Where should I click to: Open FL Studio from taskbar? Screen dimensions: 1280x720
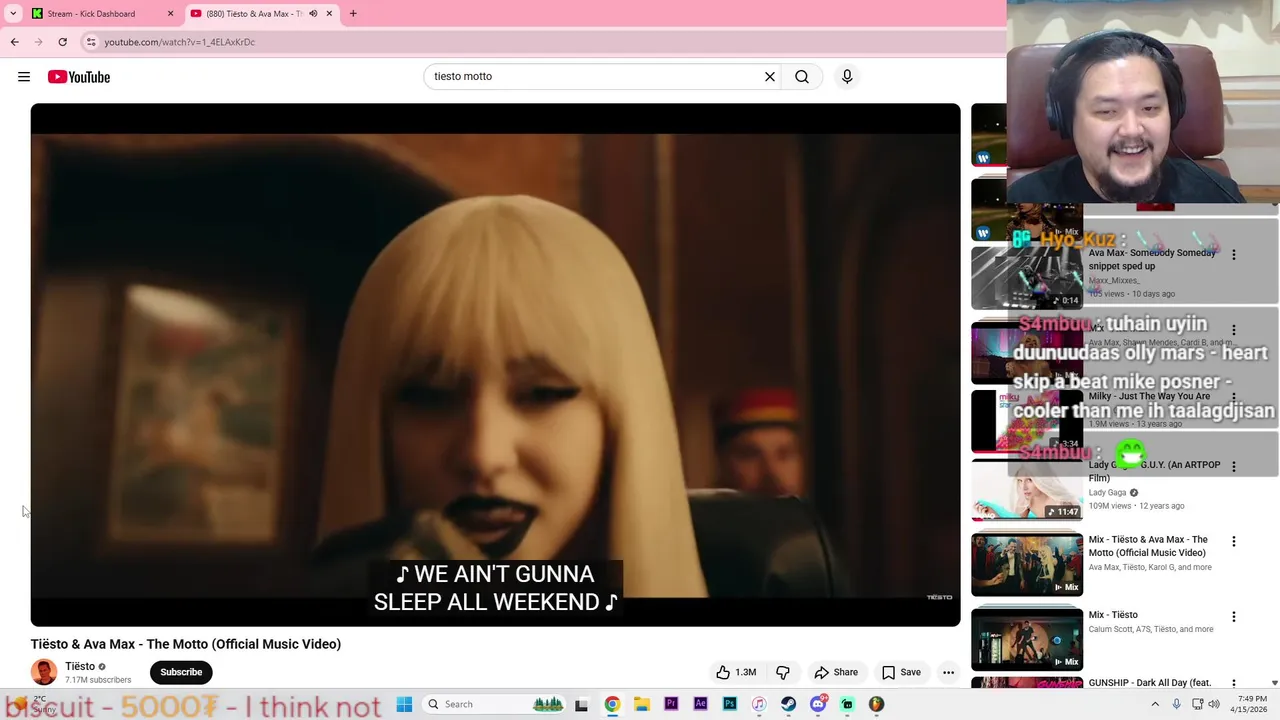click(x=877, y=704)
